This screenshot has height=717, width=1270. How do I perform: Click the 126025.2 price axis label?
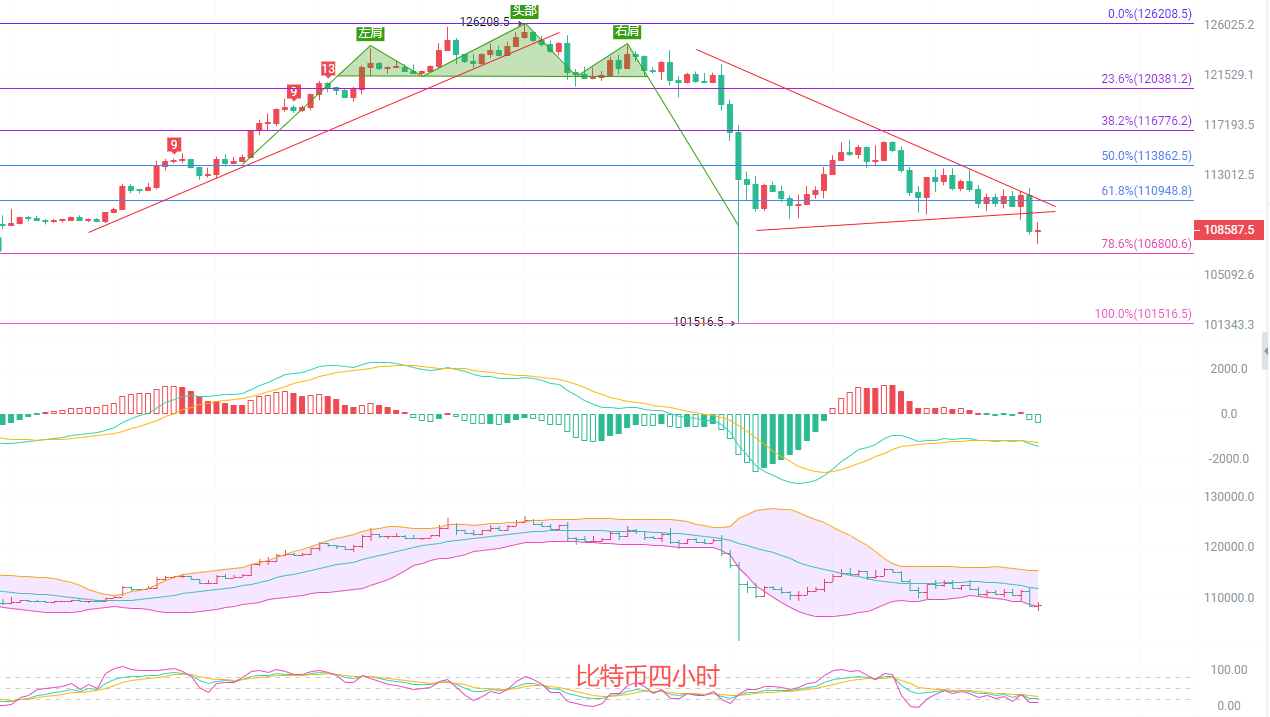point(1228,24)
